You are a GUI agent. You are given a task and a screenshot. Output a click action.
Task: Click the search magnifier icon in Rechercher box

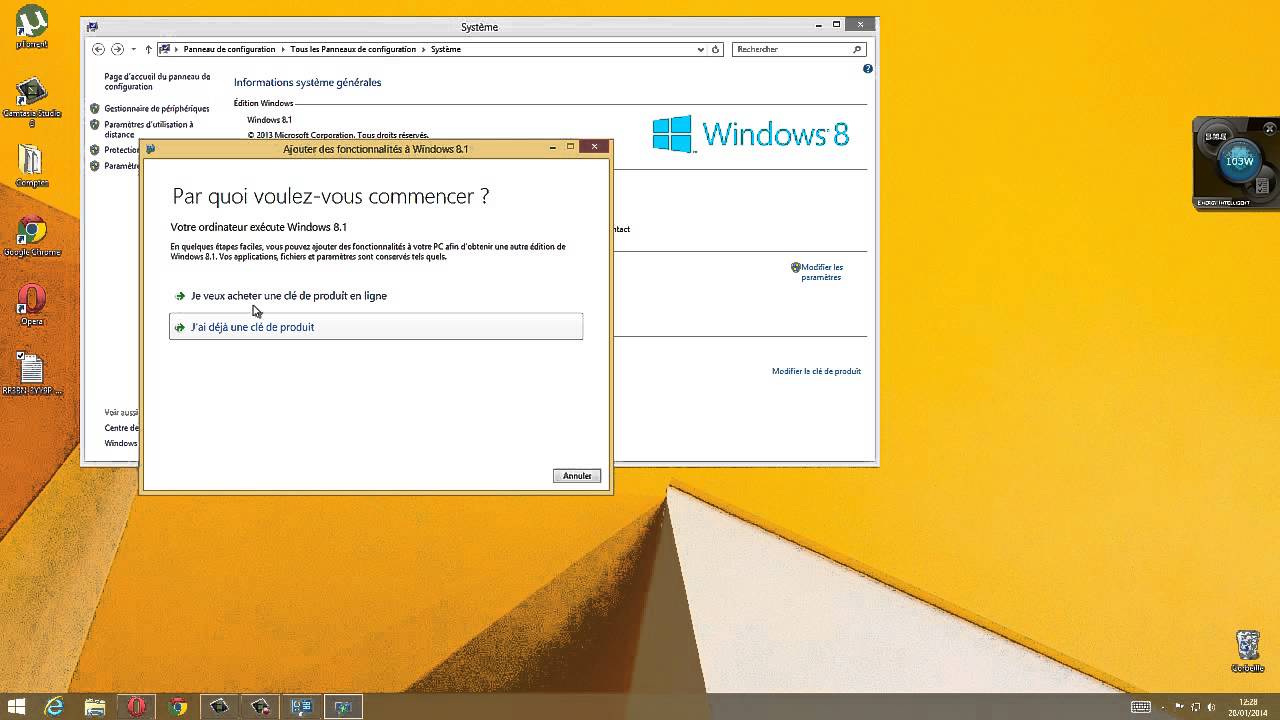857,49
